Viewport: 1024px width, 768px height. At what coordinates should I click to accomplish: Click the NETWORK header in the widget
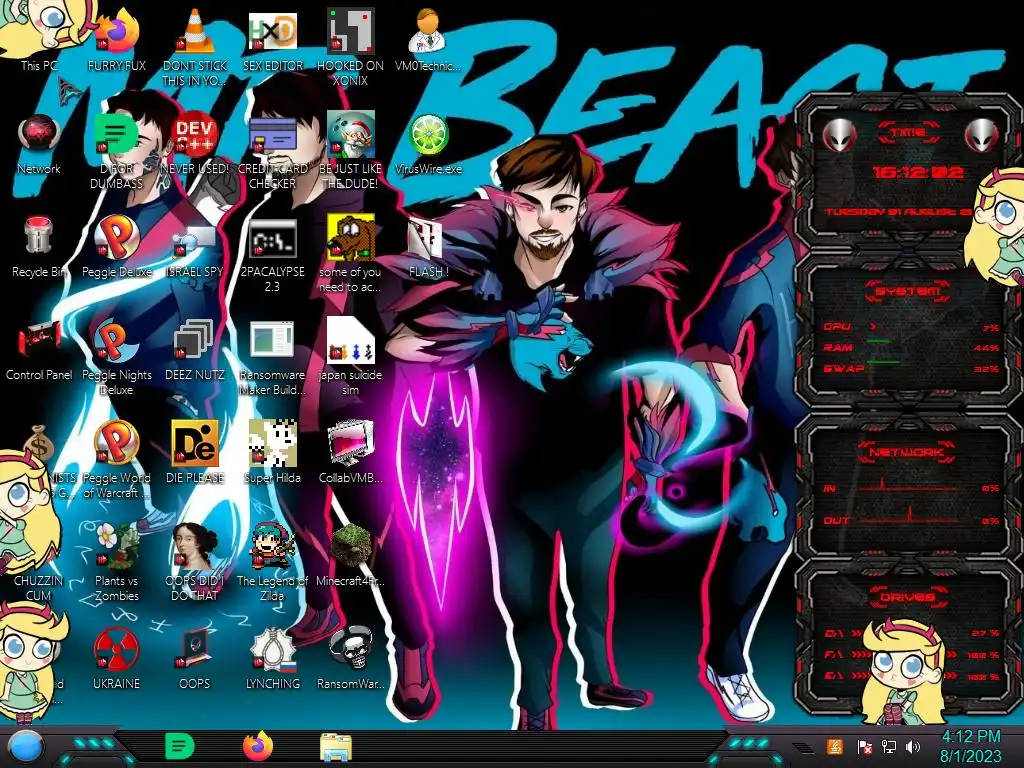point(908,451)
